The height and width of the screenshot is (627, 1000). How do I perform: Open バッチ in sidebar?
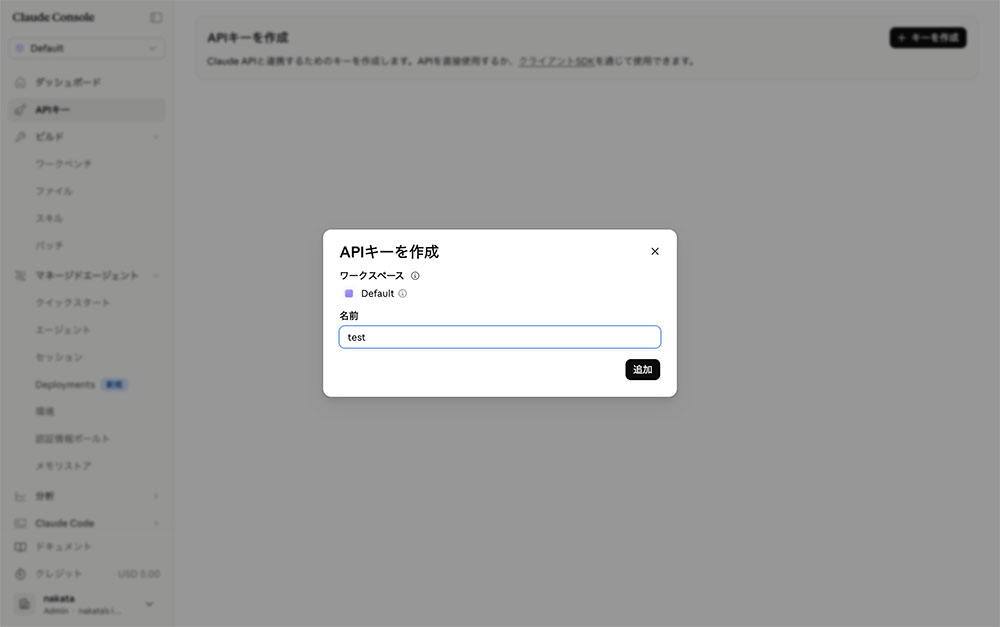click(49, 246)
